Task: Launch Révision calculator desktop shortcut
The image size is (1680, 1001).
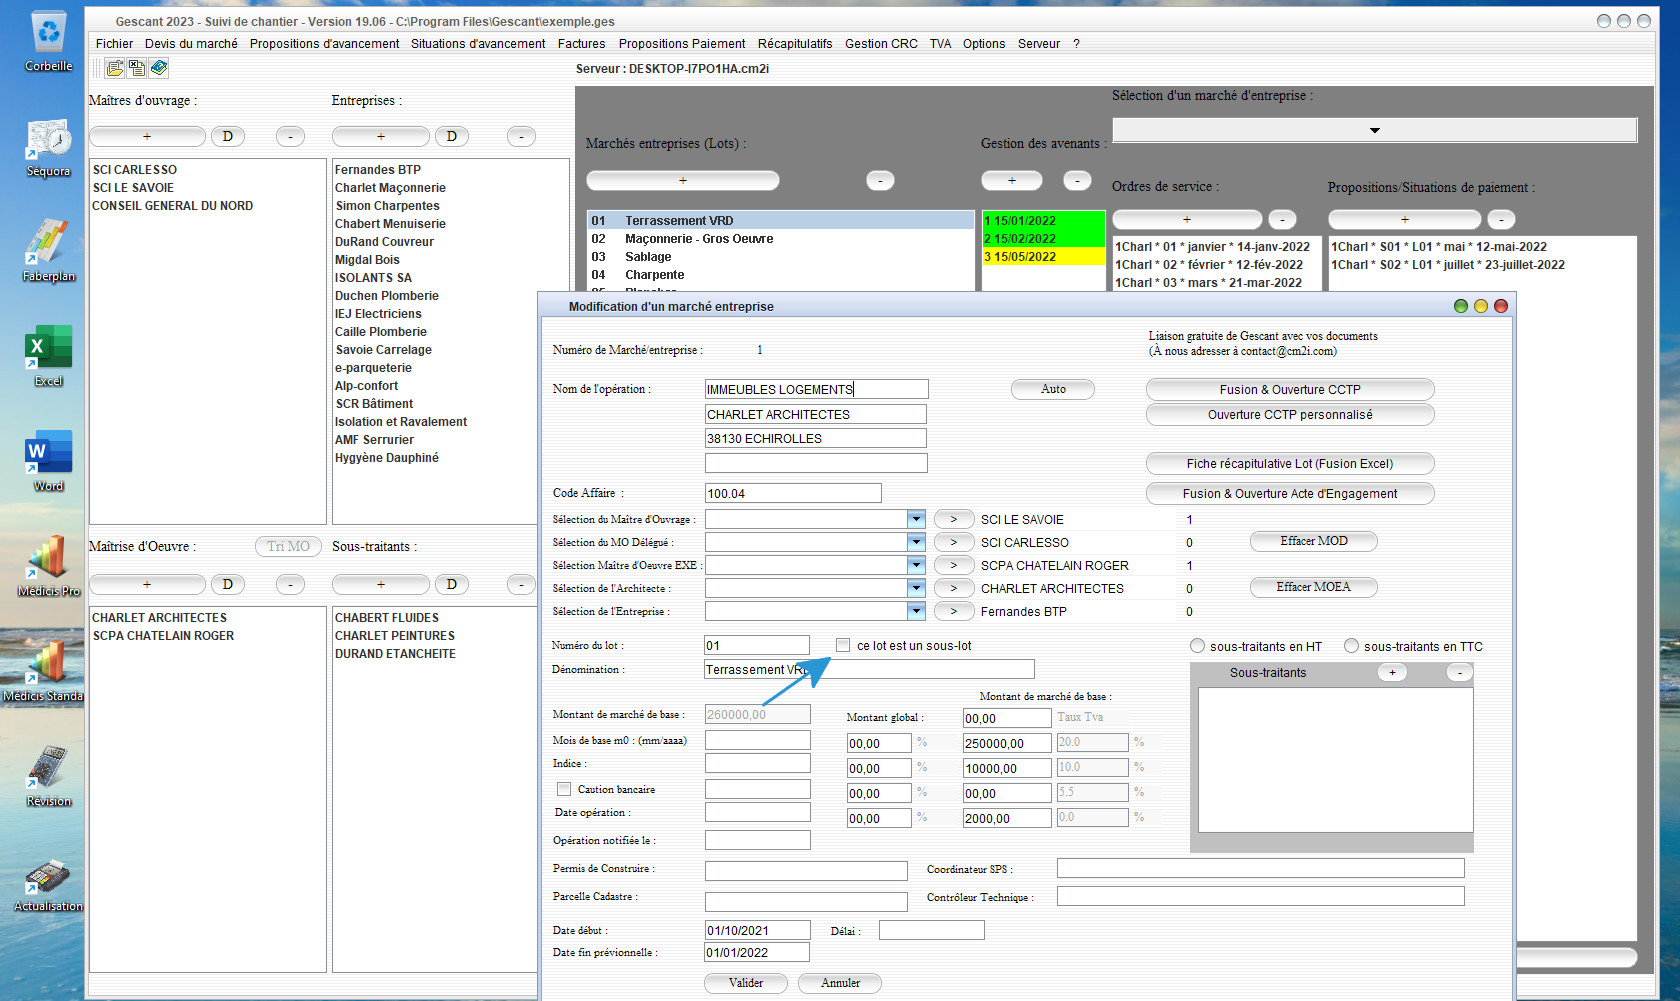Action: pos(48,777)
